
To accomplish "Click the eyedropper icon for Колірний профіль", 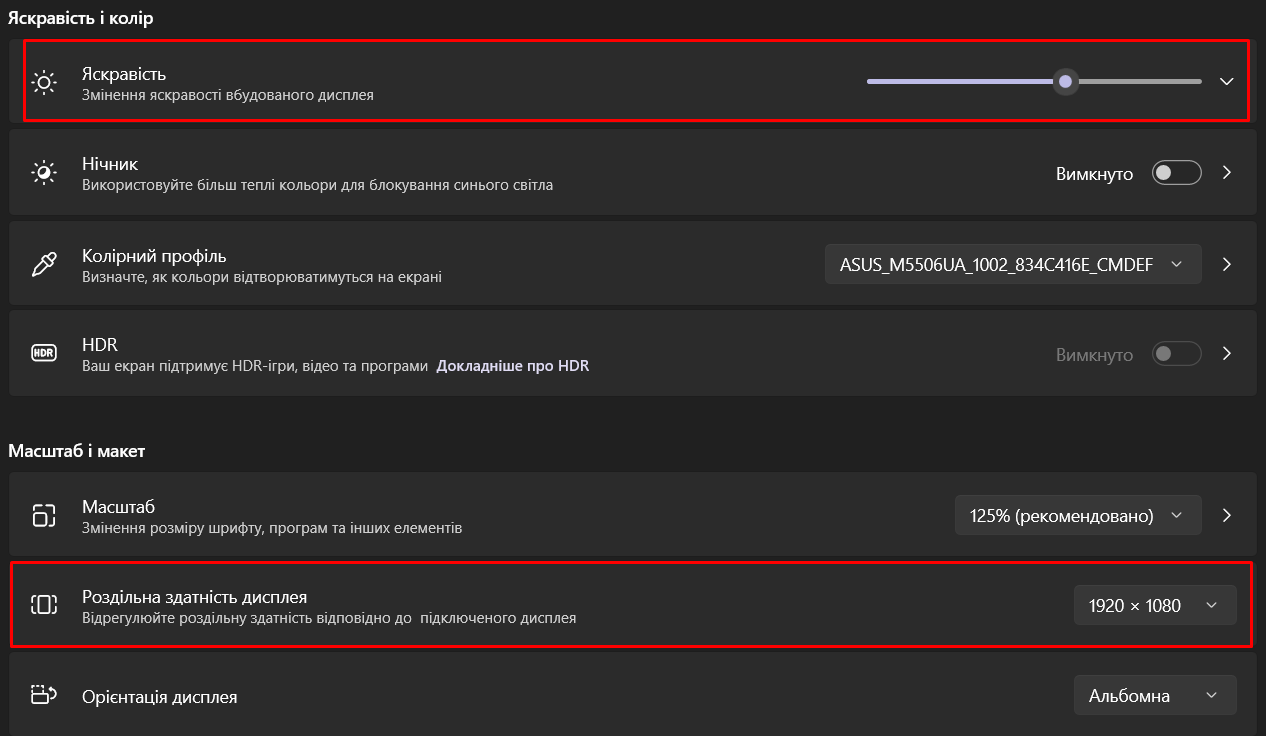I will (44, 264).
